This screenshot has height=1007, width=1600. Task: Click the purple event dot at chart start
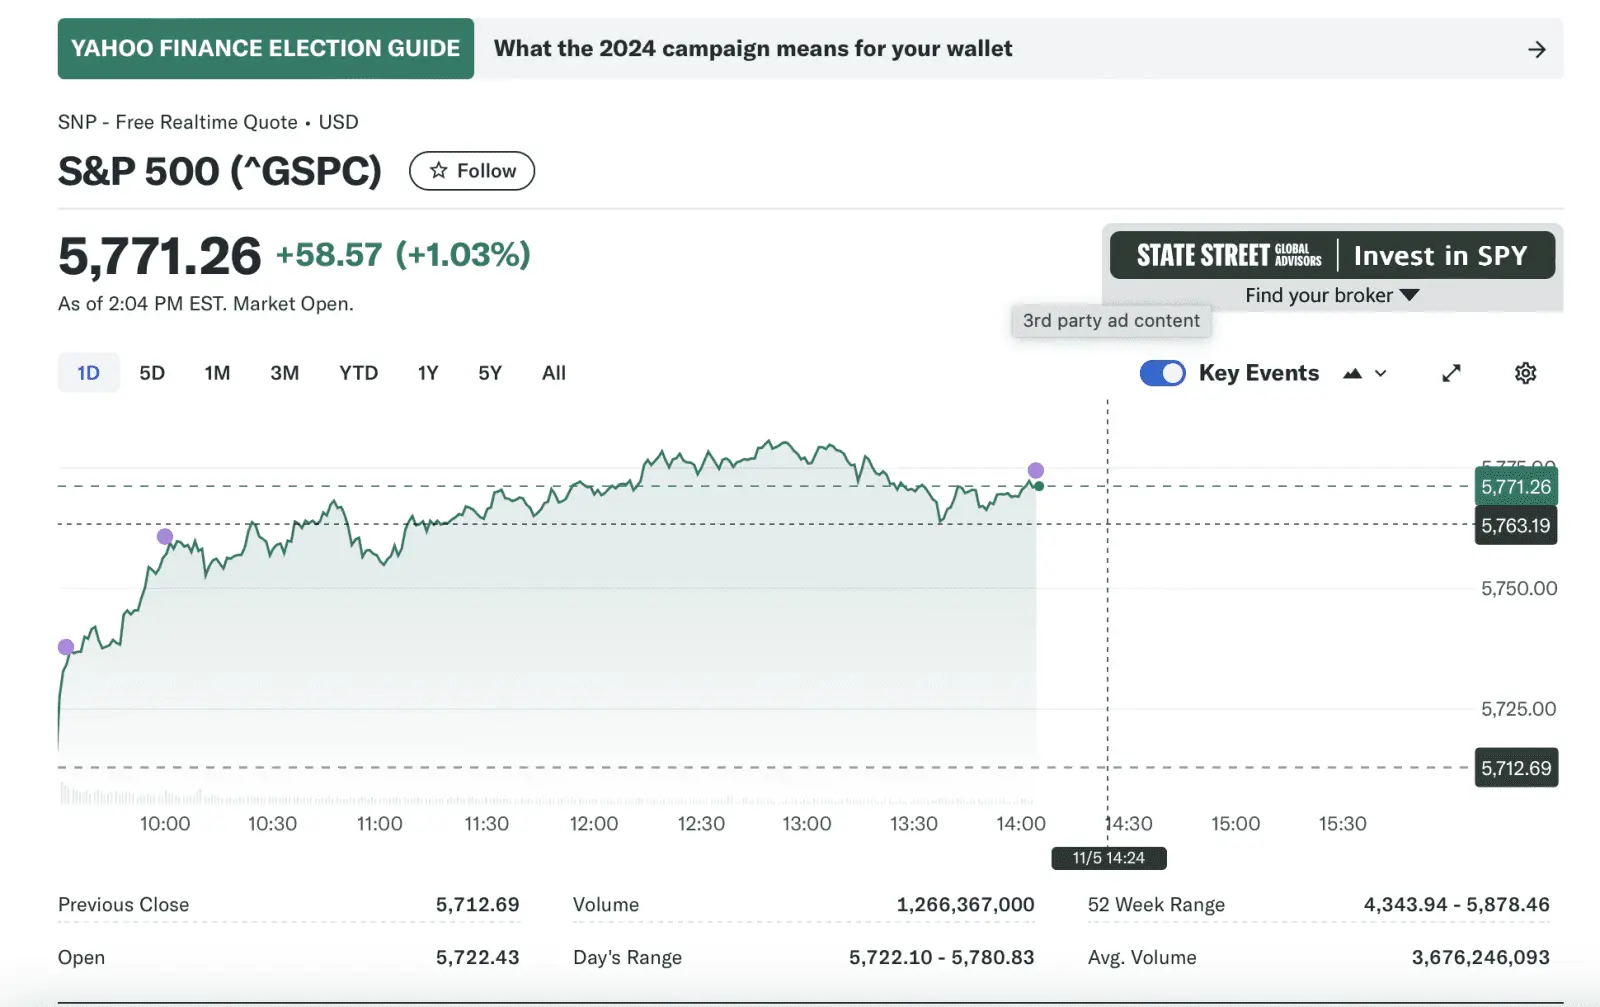(x=66, y=647)
